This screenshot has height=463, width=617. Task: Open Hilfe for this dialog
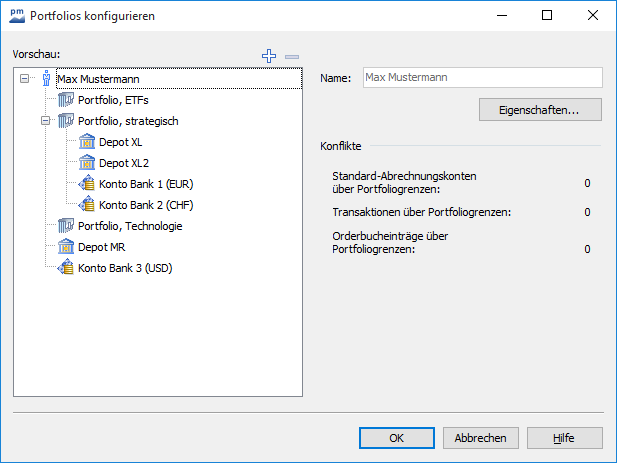click(564, 438)
